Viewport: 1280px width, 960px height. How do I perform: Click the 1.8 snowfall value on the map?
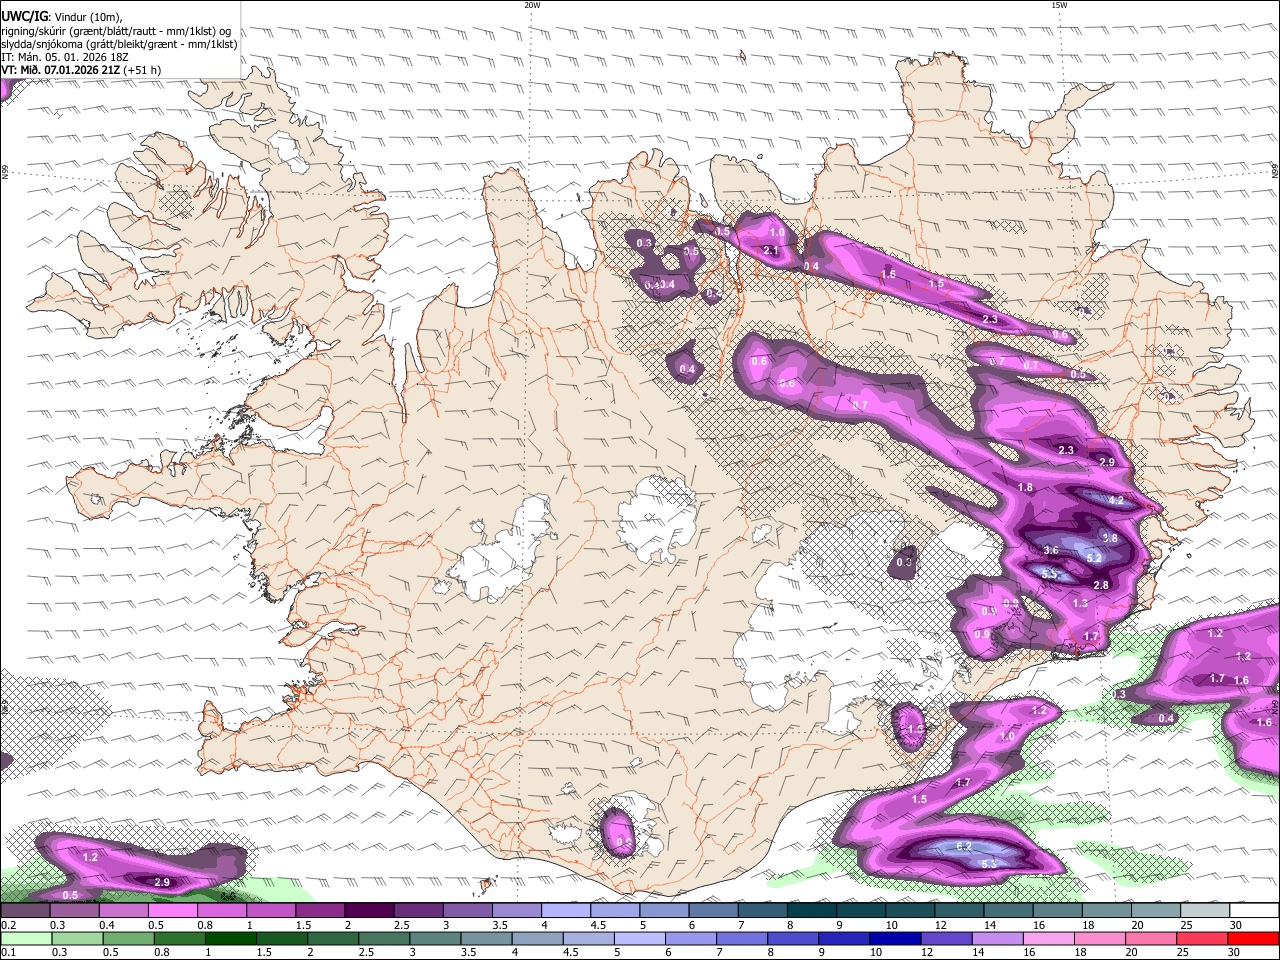(x=1025, y=487)
